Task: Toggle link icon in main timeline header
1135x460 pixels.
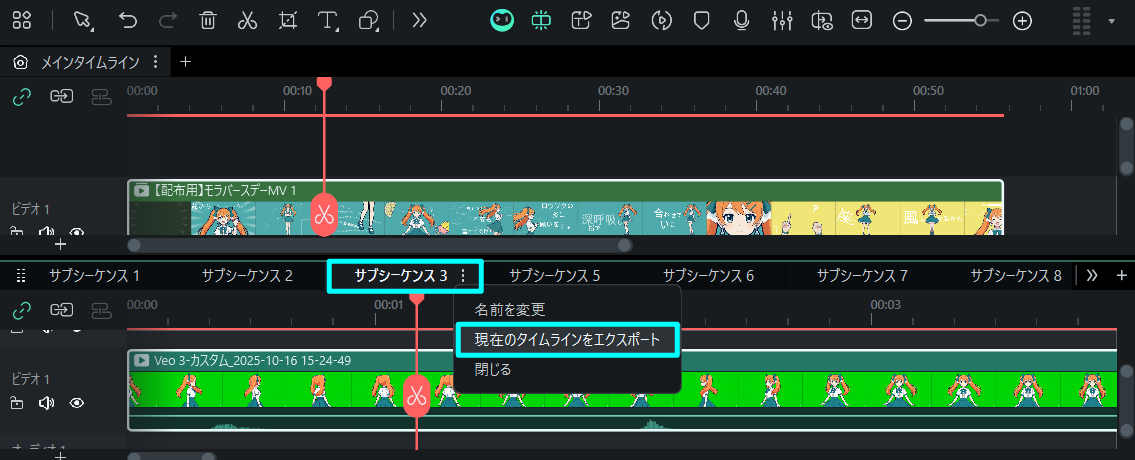Action: pyautogui.click(x=22, y=96)
